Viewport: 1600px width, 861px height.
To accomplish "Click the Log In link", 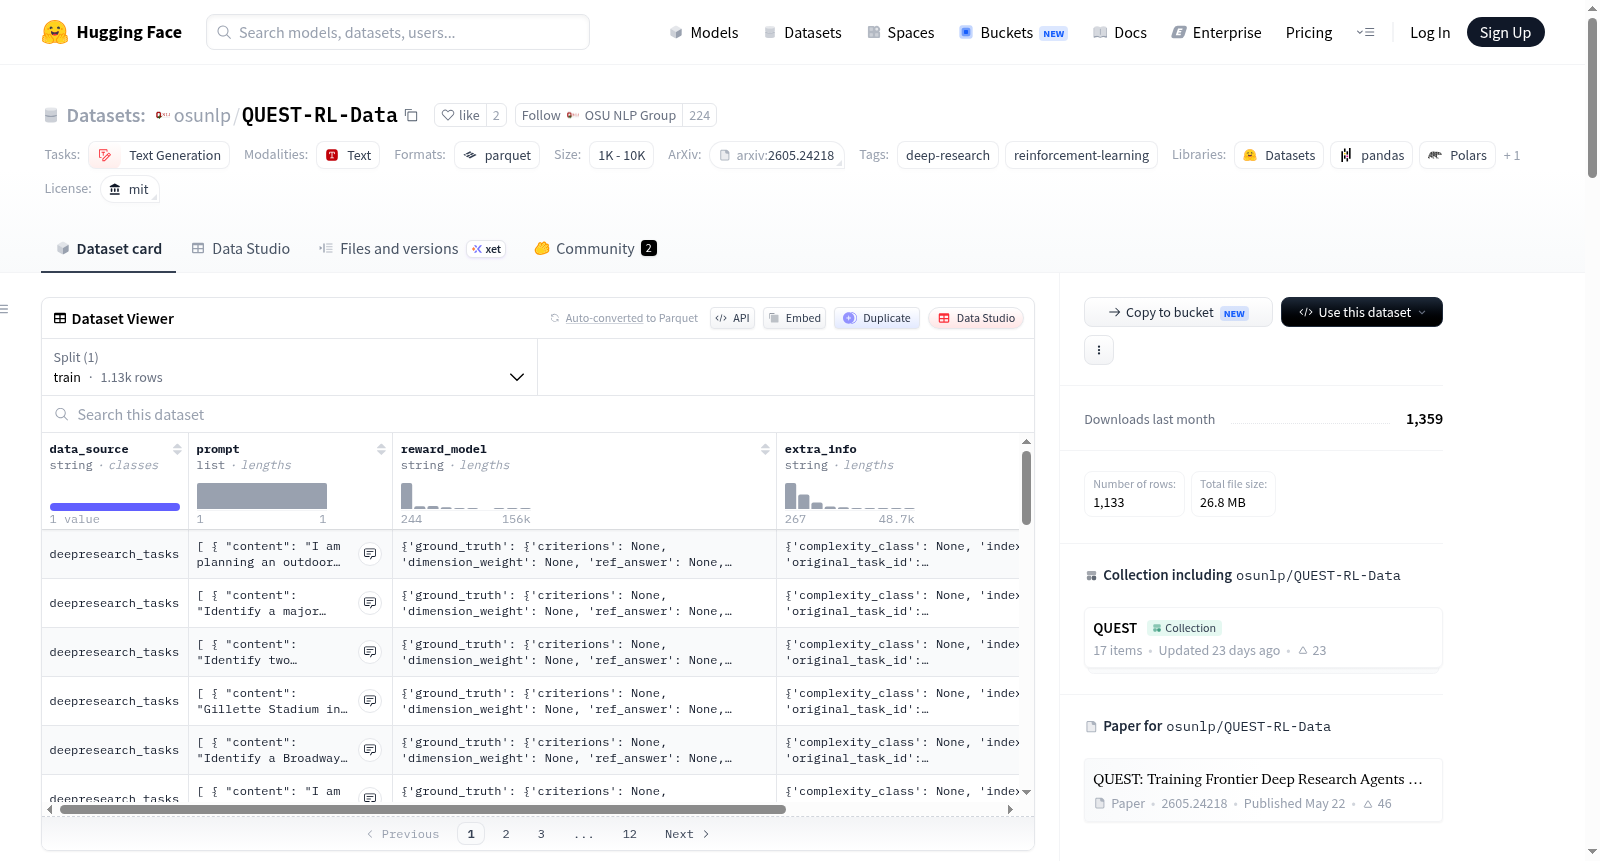I will point(1430,32).
